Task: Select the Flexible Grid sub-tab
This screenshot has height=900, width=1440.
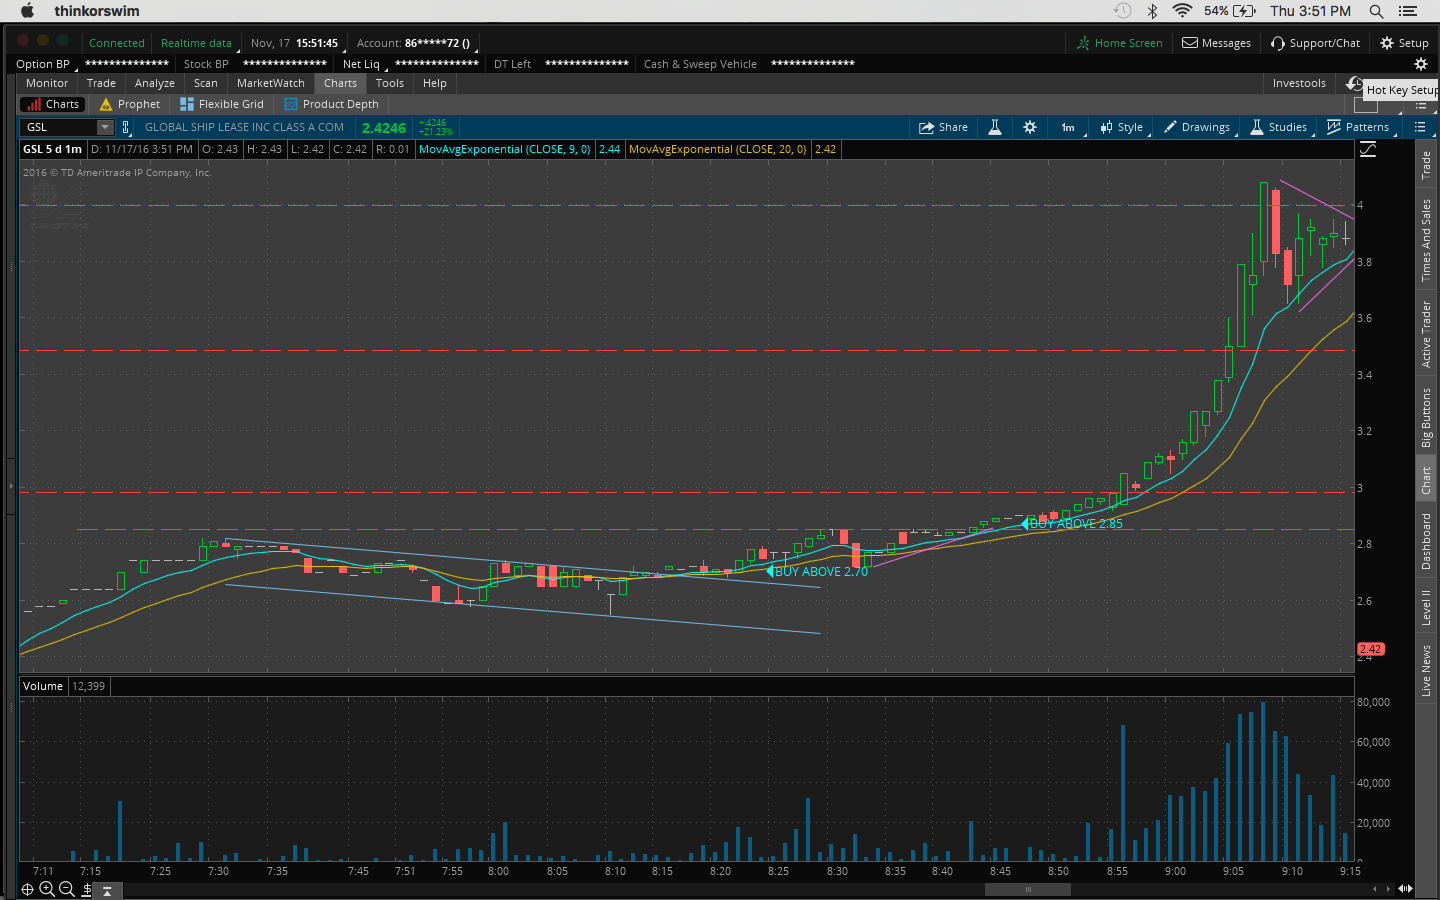Action: click(x=222, y=104)
